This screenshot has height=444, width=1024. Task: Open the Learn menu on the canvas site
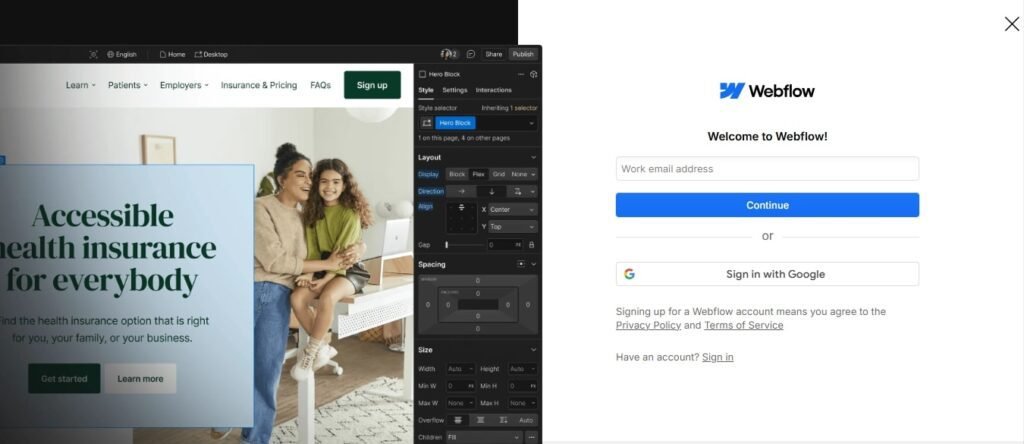point(80,85)
